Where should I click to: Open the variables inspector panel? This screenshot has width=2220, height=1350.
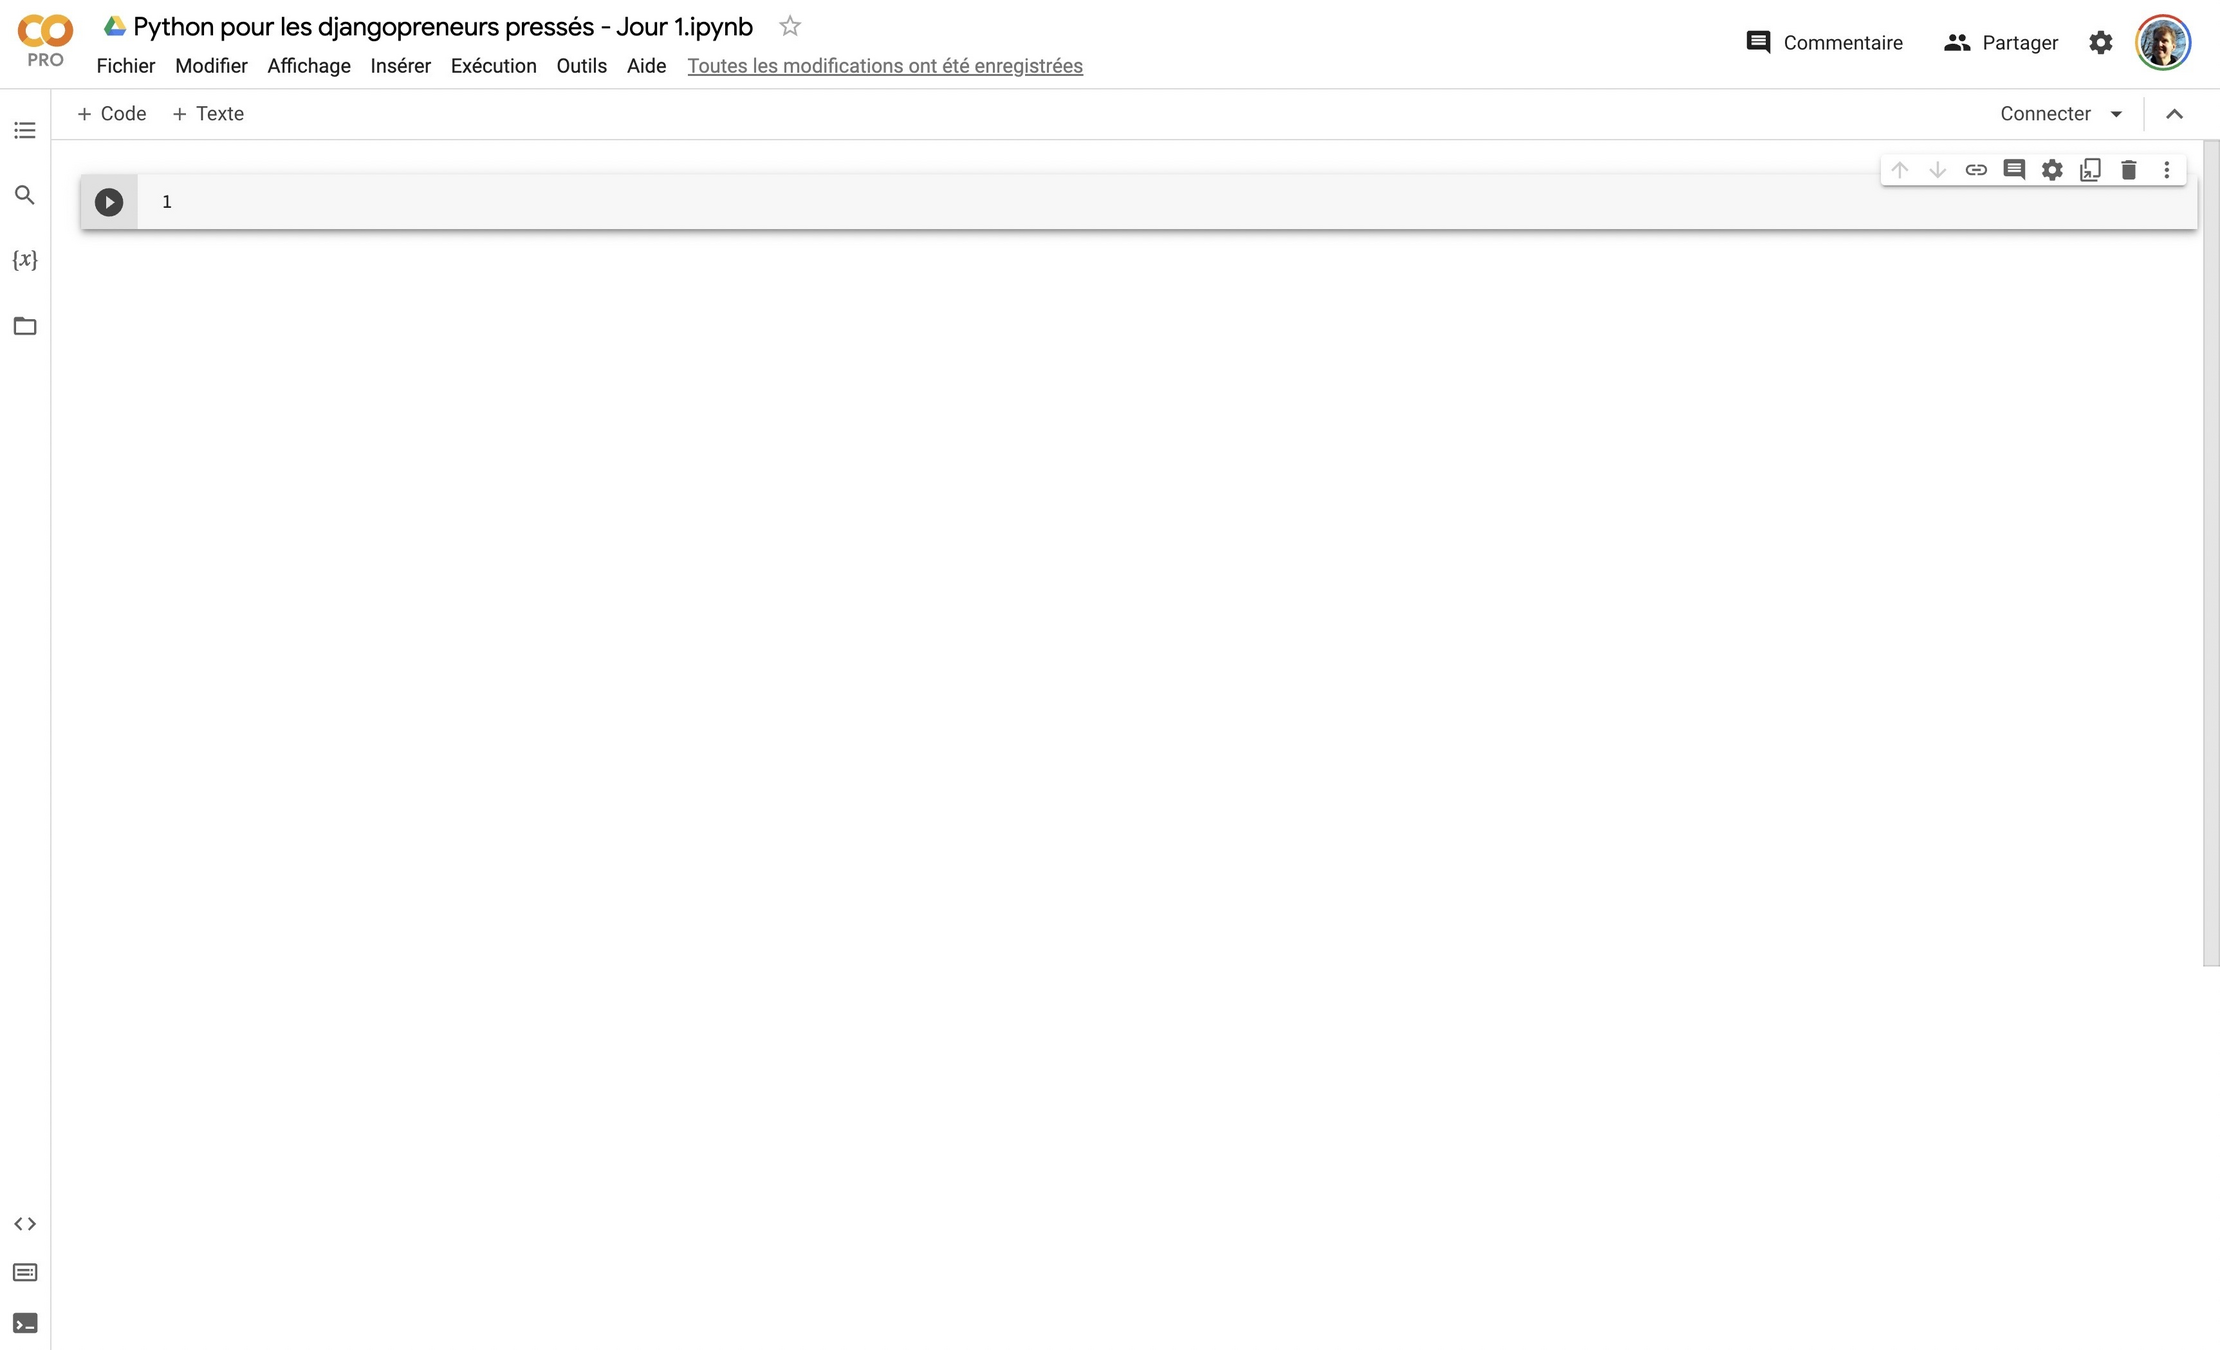(25, 260)
